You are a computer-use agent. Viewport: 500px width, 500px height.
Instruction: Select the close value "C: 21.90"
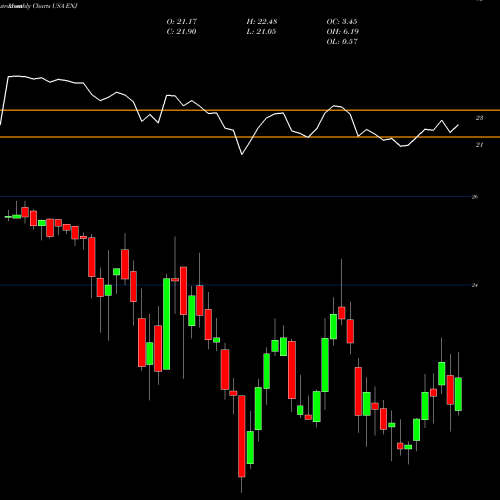(181, 32)
